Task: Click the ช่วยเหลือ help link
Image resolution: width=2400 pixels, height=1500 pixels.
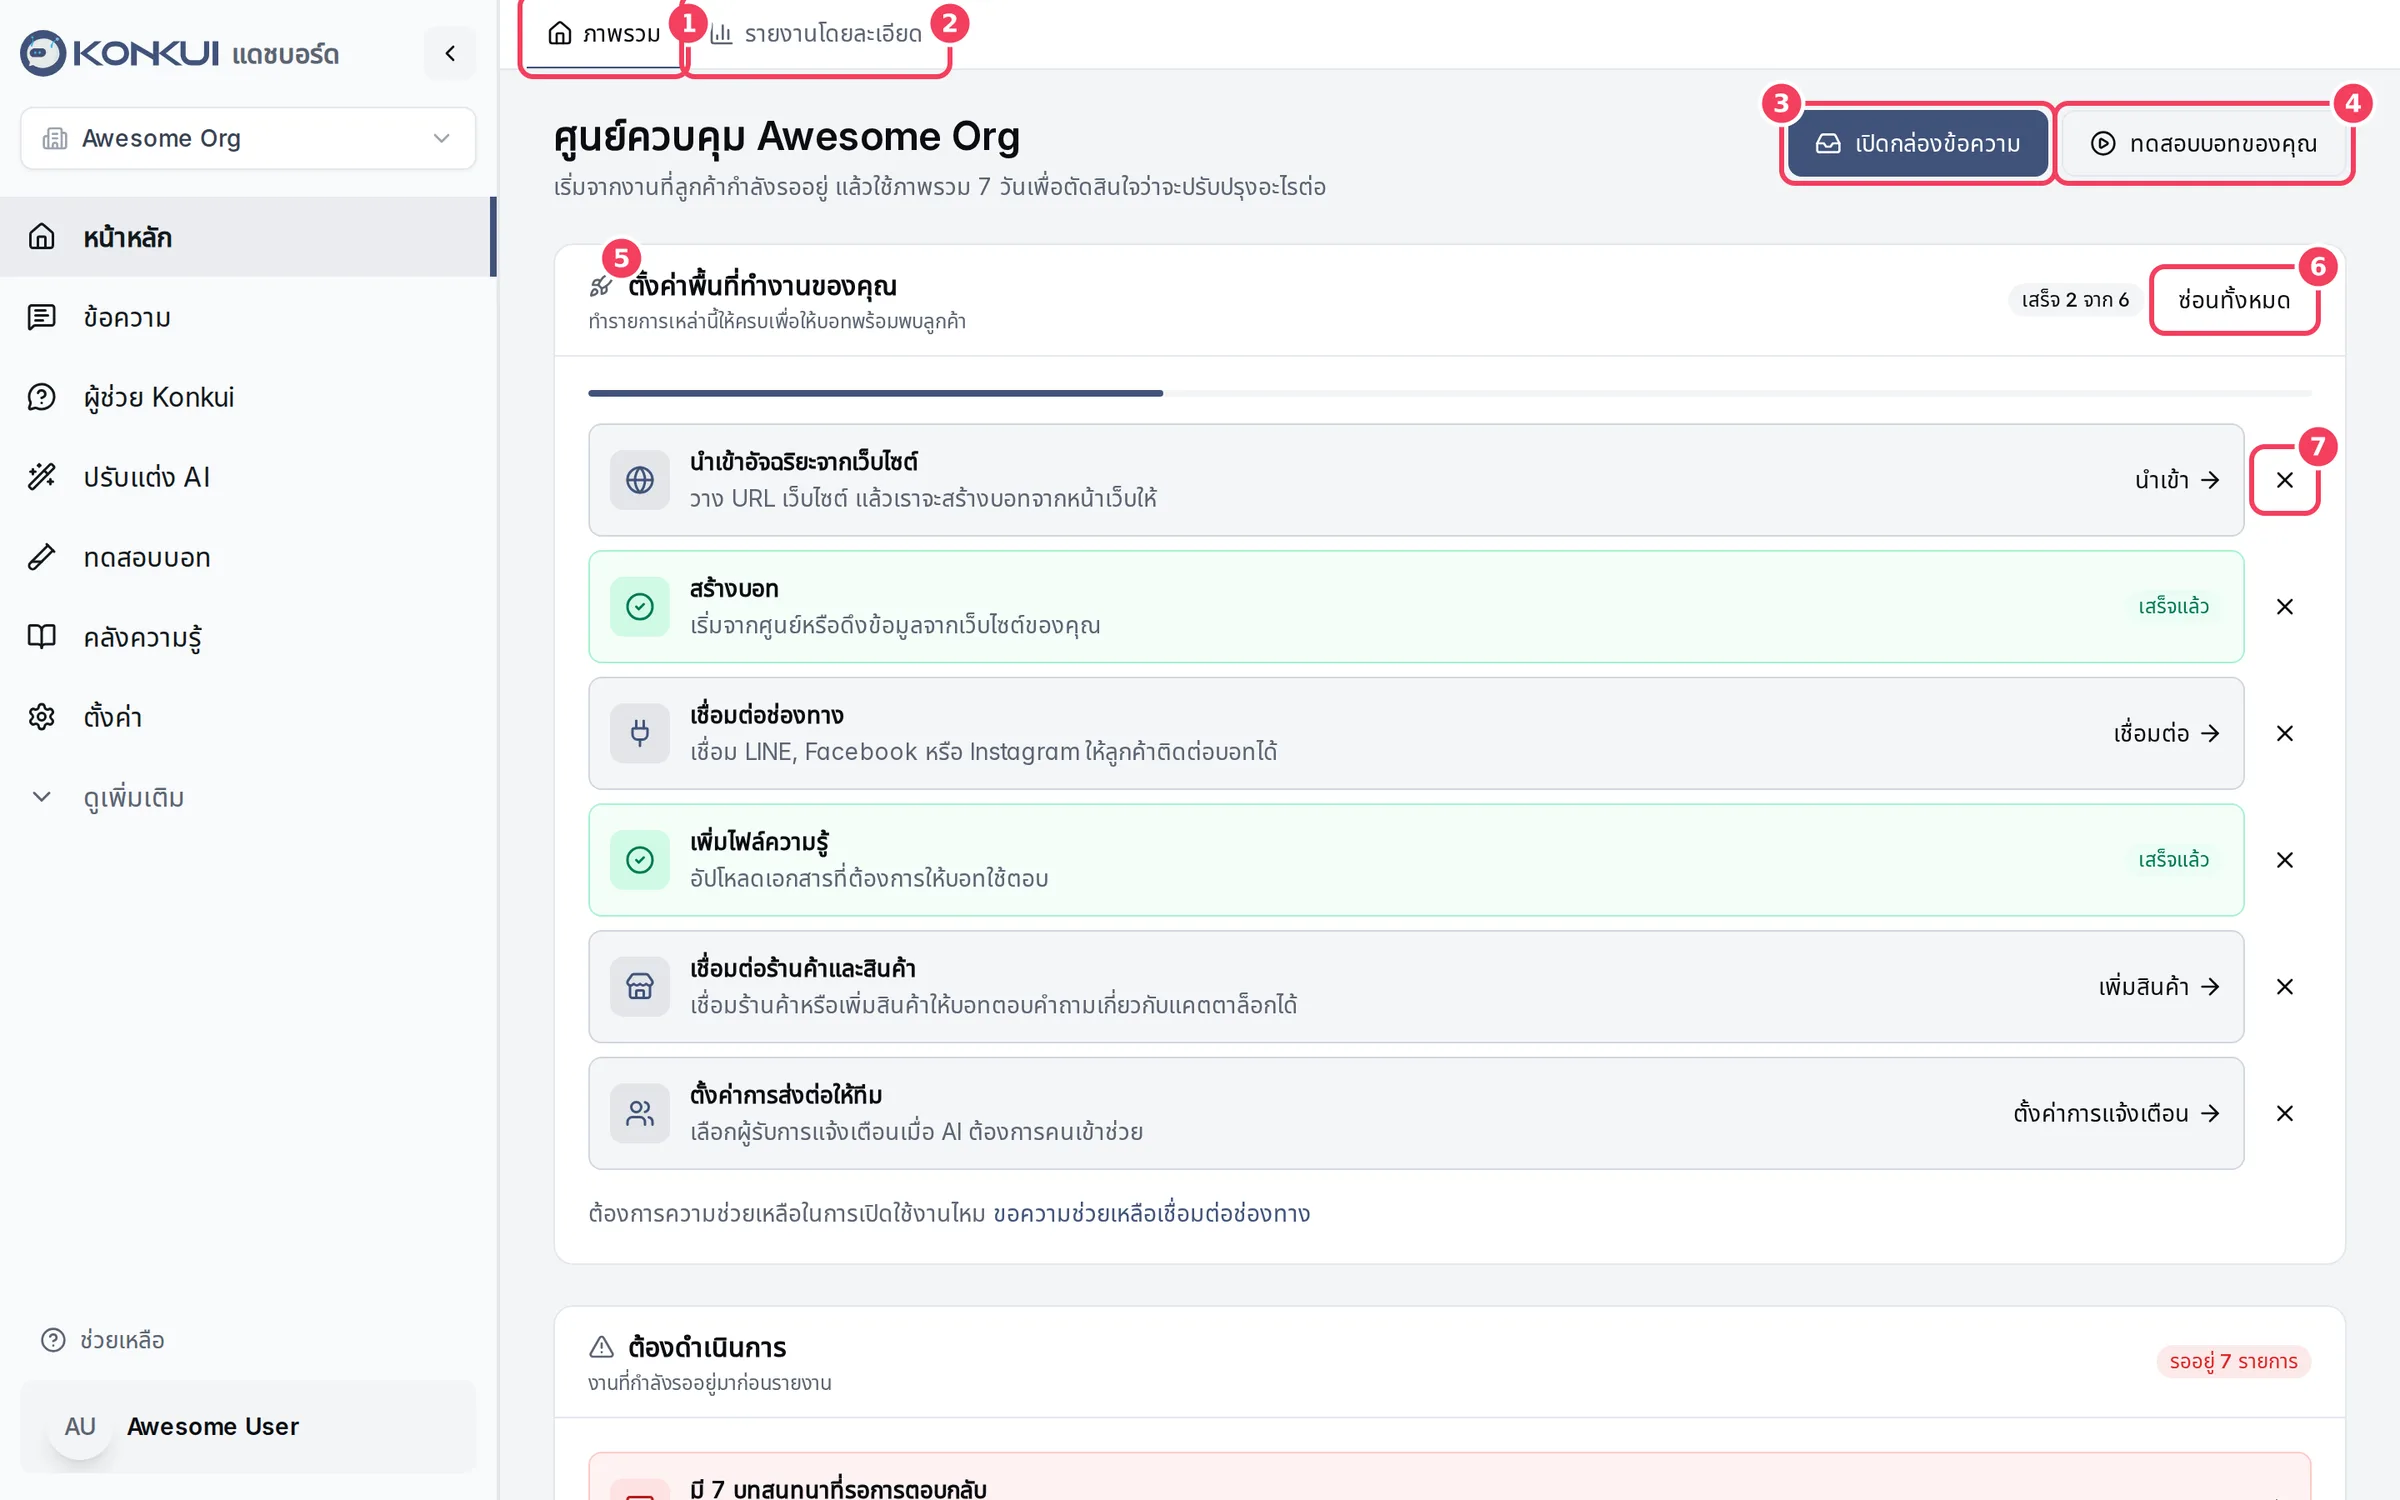Action: pos(102,1340)
